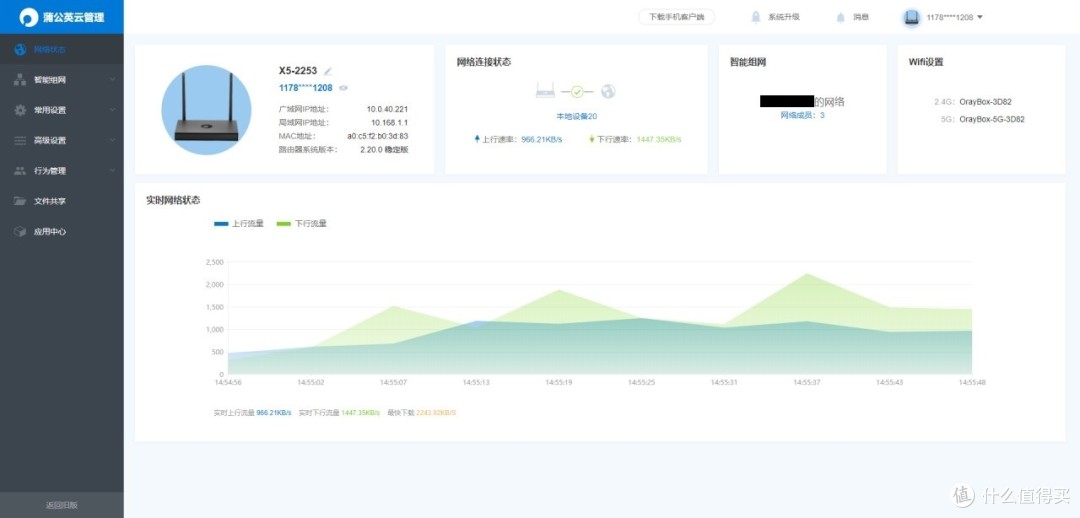Expand the 智能组网 chevron in sidebar
The width and height of the screenshot is (1080, 518).
[112, 80]
